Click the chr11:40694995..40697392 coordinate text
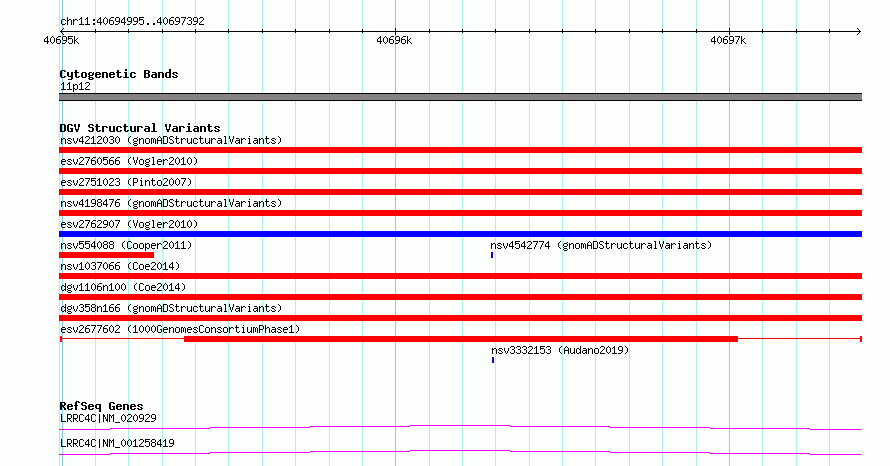The width and height of the screenshot is (890, 466). 132,21
